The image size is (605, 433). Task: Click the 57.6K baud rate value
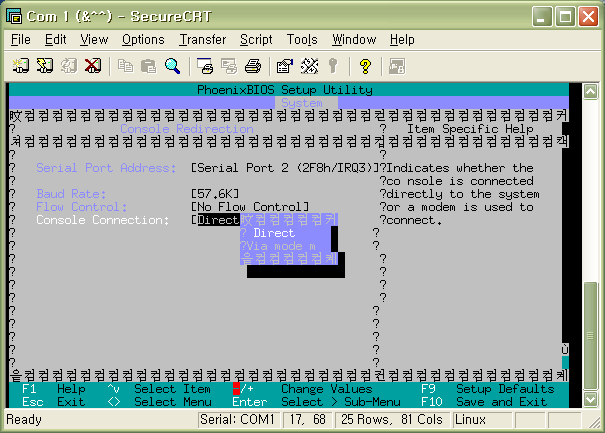click(215, 194)
